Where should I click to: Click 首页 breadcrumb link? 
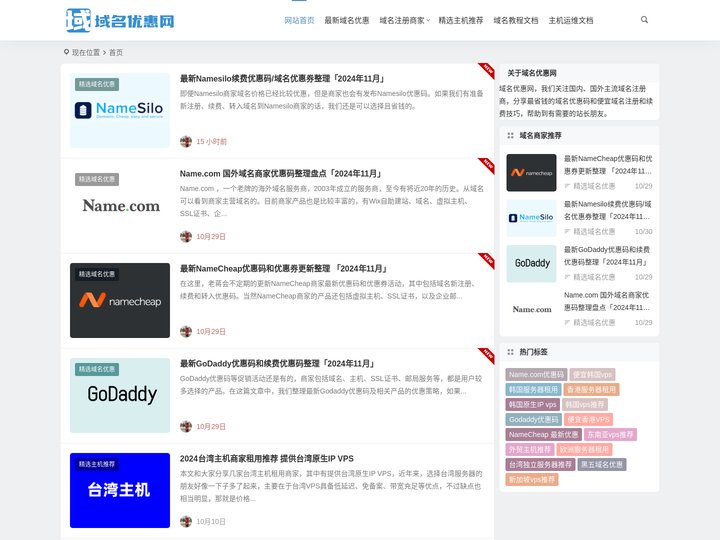point(116,52)
